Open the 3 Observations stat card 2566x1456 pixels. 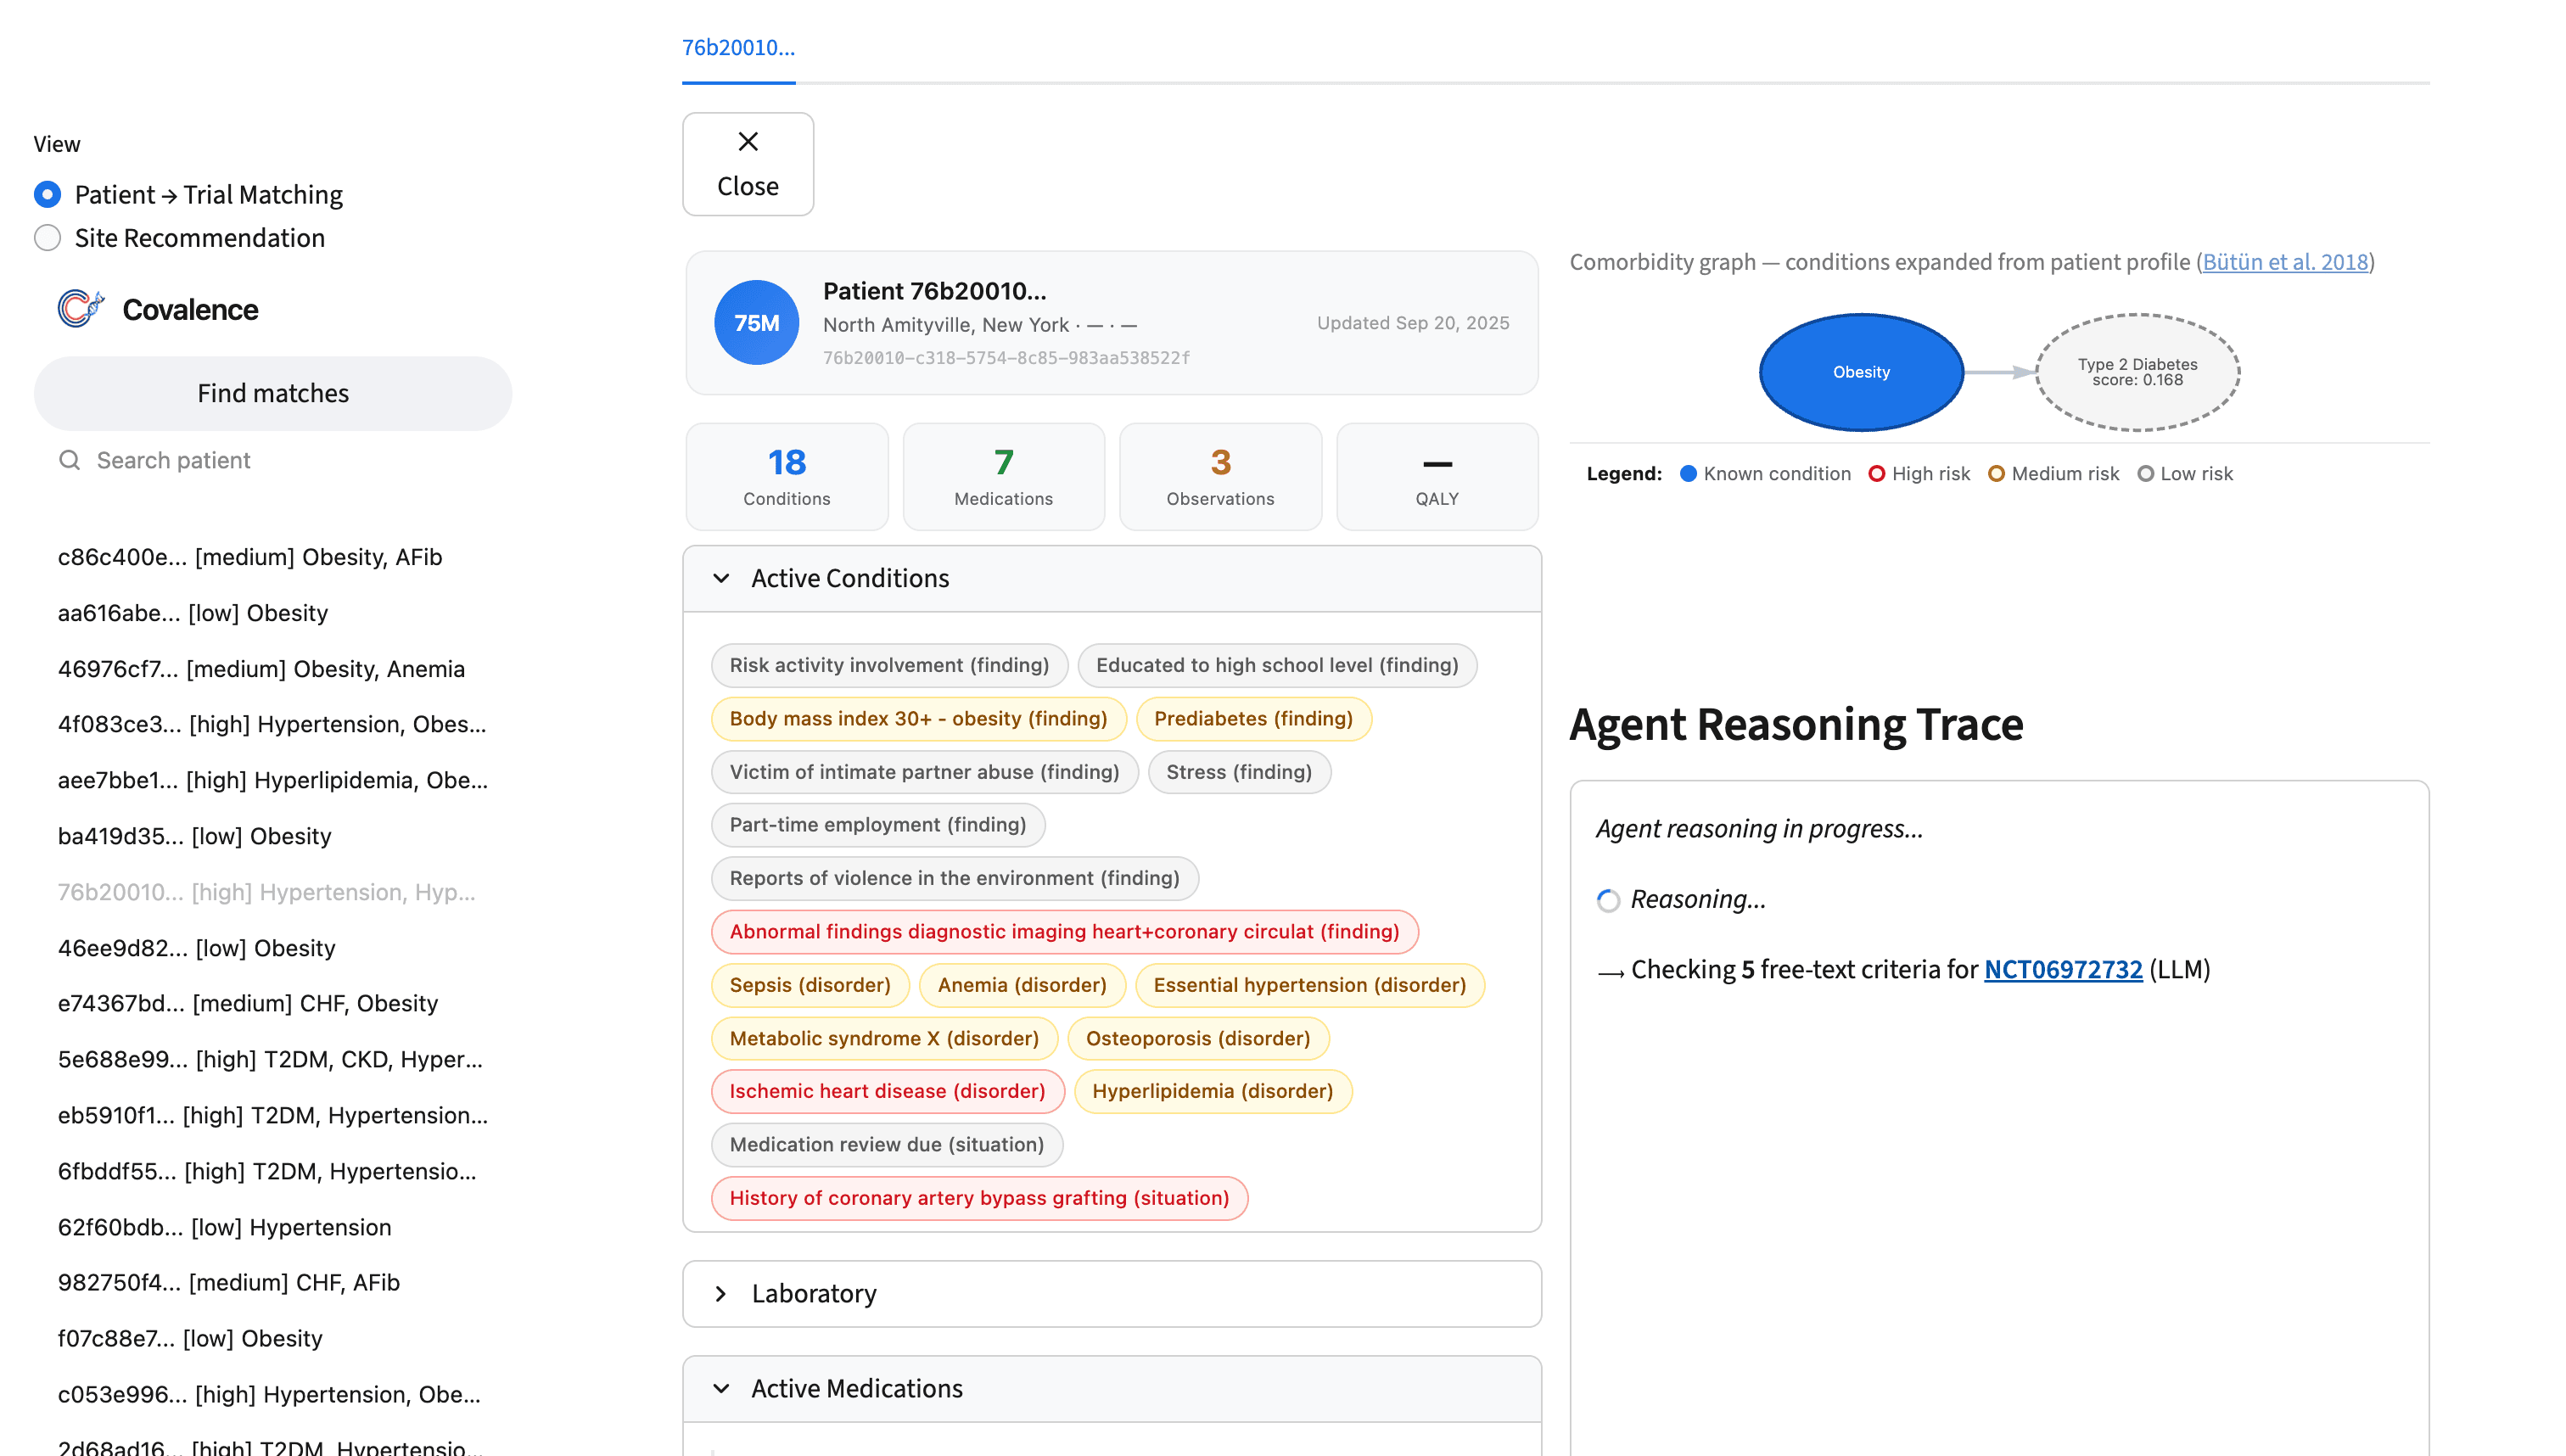click(1220, 476)
